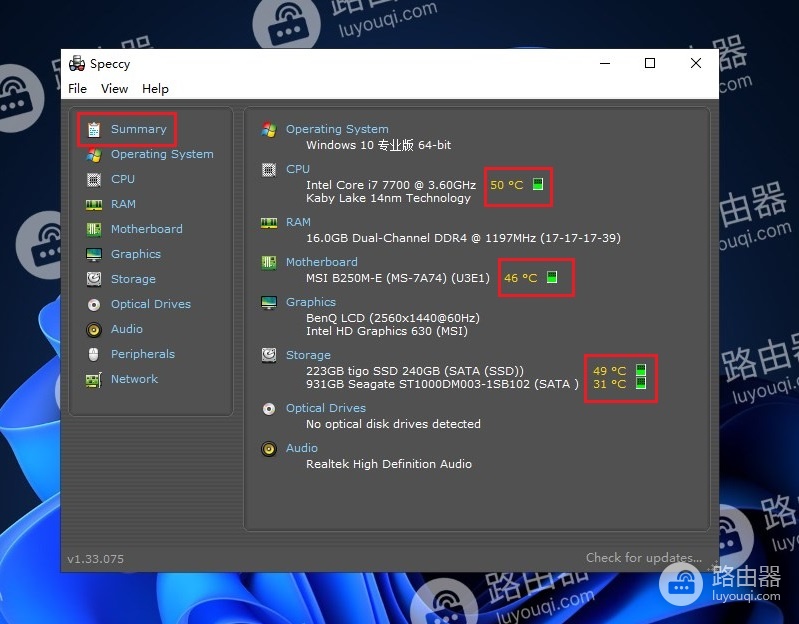Click the RAM heading link in summary
This screenshot has width=799, height=624.
[x=298, y=222]
